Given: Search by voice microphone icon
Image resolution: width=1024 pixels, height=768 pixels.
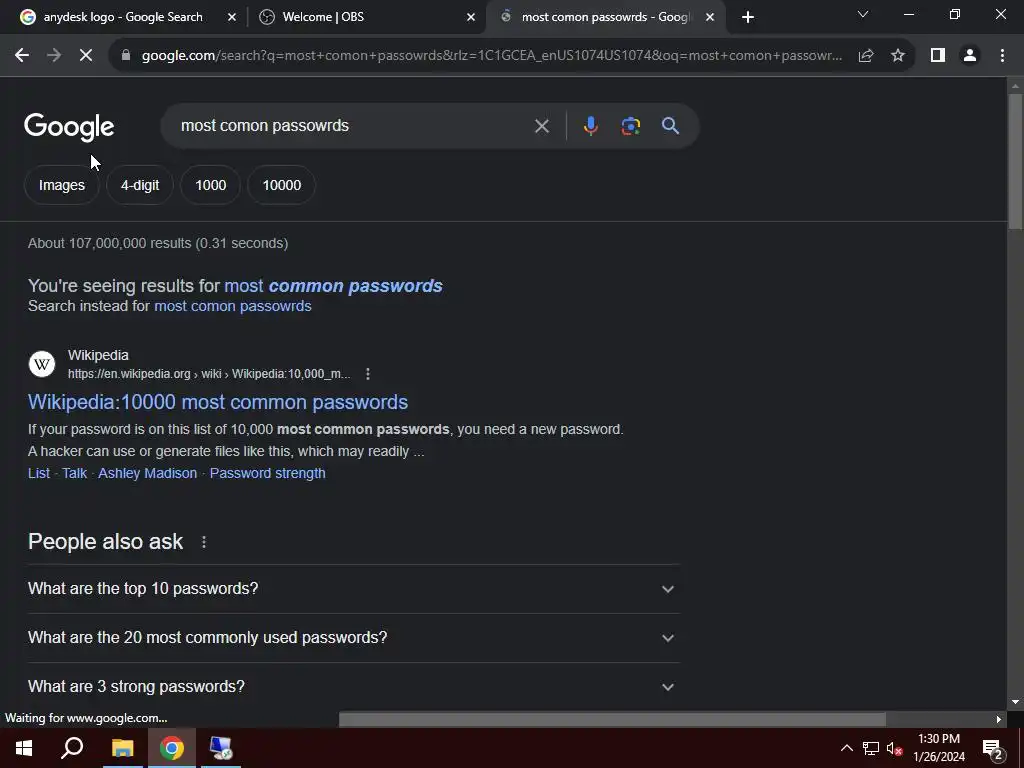Looking at the screenshot, I should pos(590,126).
